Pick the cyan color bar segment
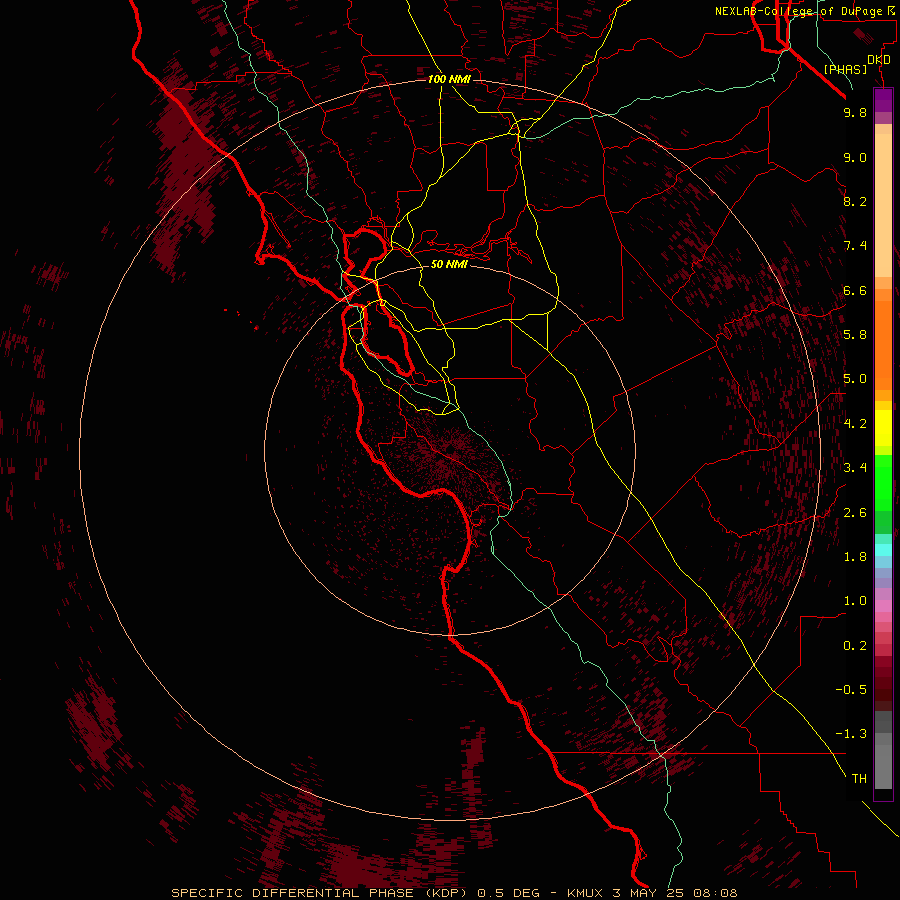The height and width of the screenshot is (900, 900). pos(883,550)
